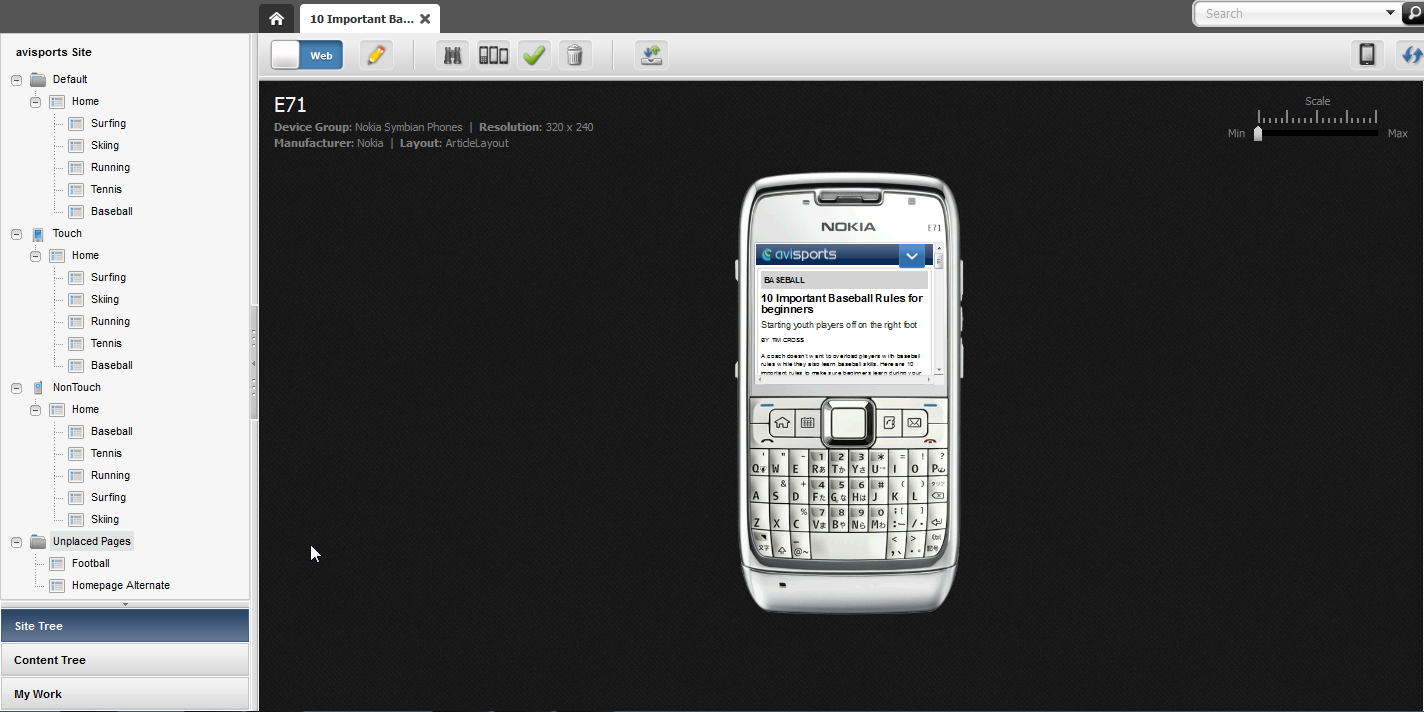Click the pencil Edit icon
Screen dimensions: 1424x712
375,55
